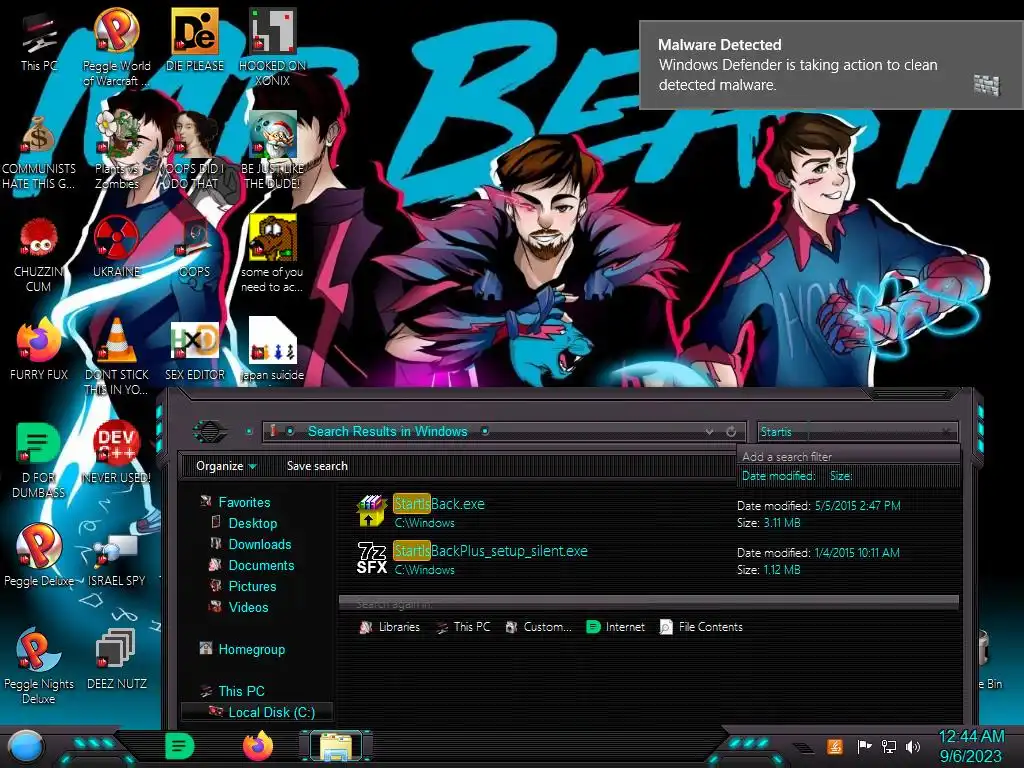Viewport: 1024px width, 768px height.
Task: Select the Peggle Nights Deluxe desktop icon
Action: [x=39, y=666]
